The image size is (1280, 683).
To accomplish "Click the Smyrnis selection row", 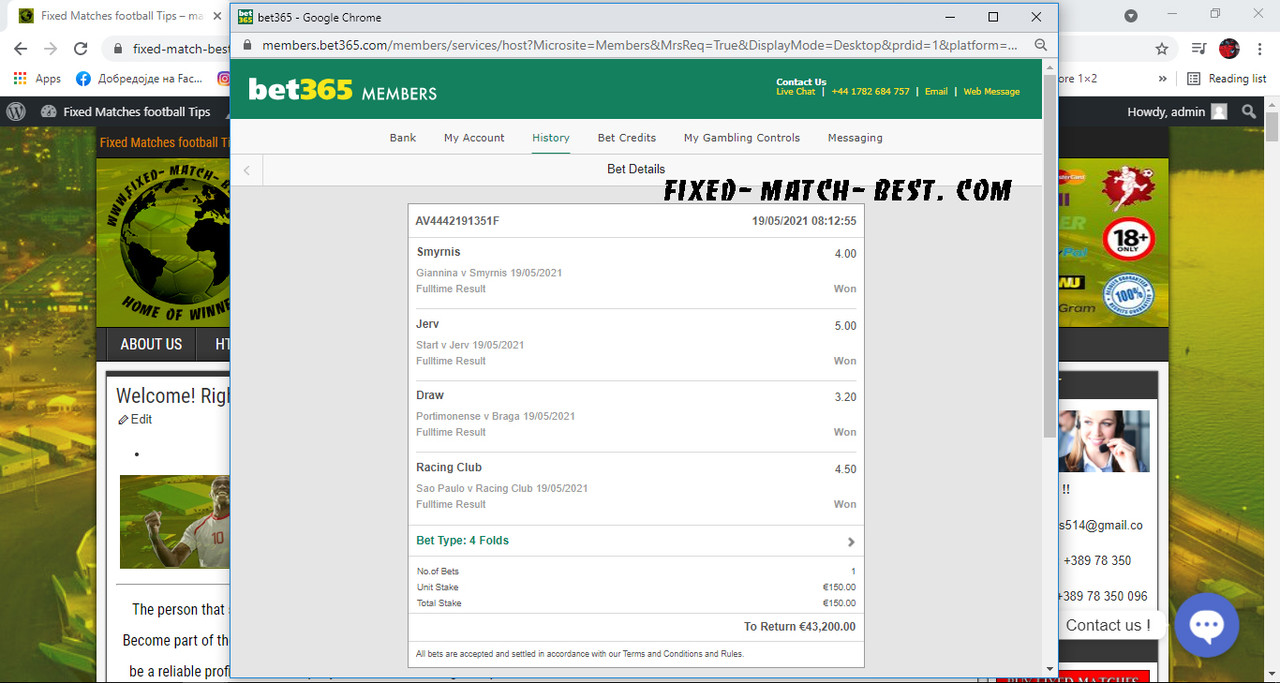I will (636, 272).
